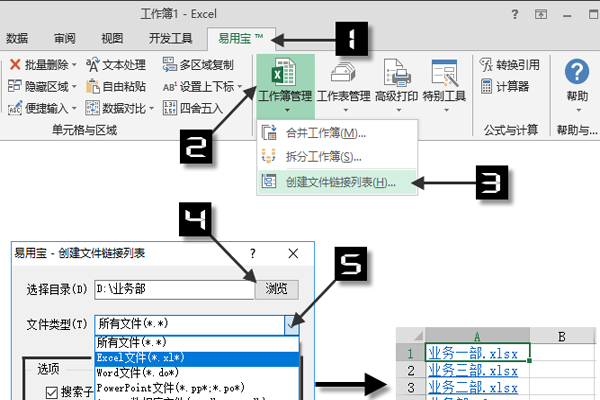The width and height of the screenshot is (600, 400).
Task: Launch the 计算器 calculator tool
Action: (x=504, y=87)
